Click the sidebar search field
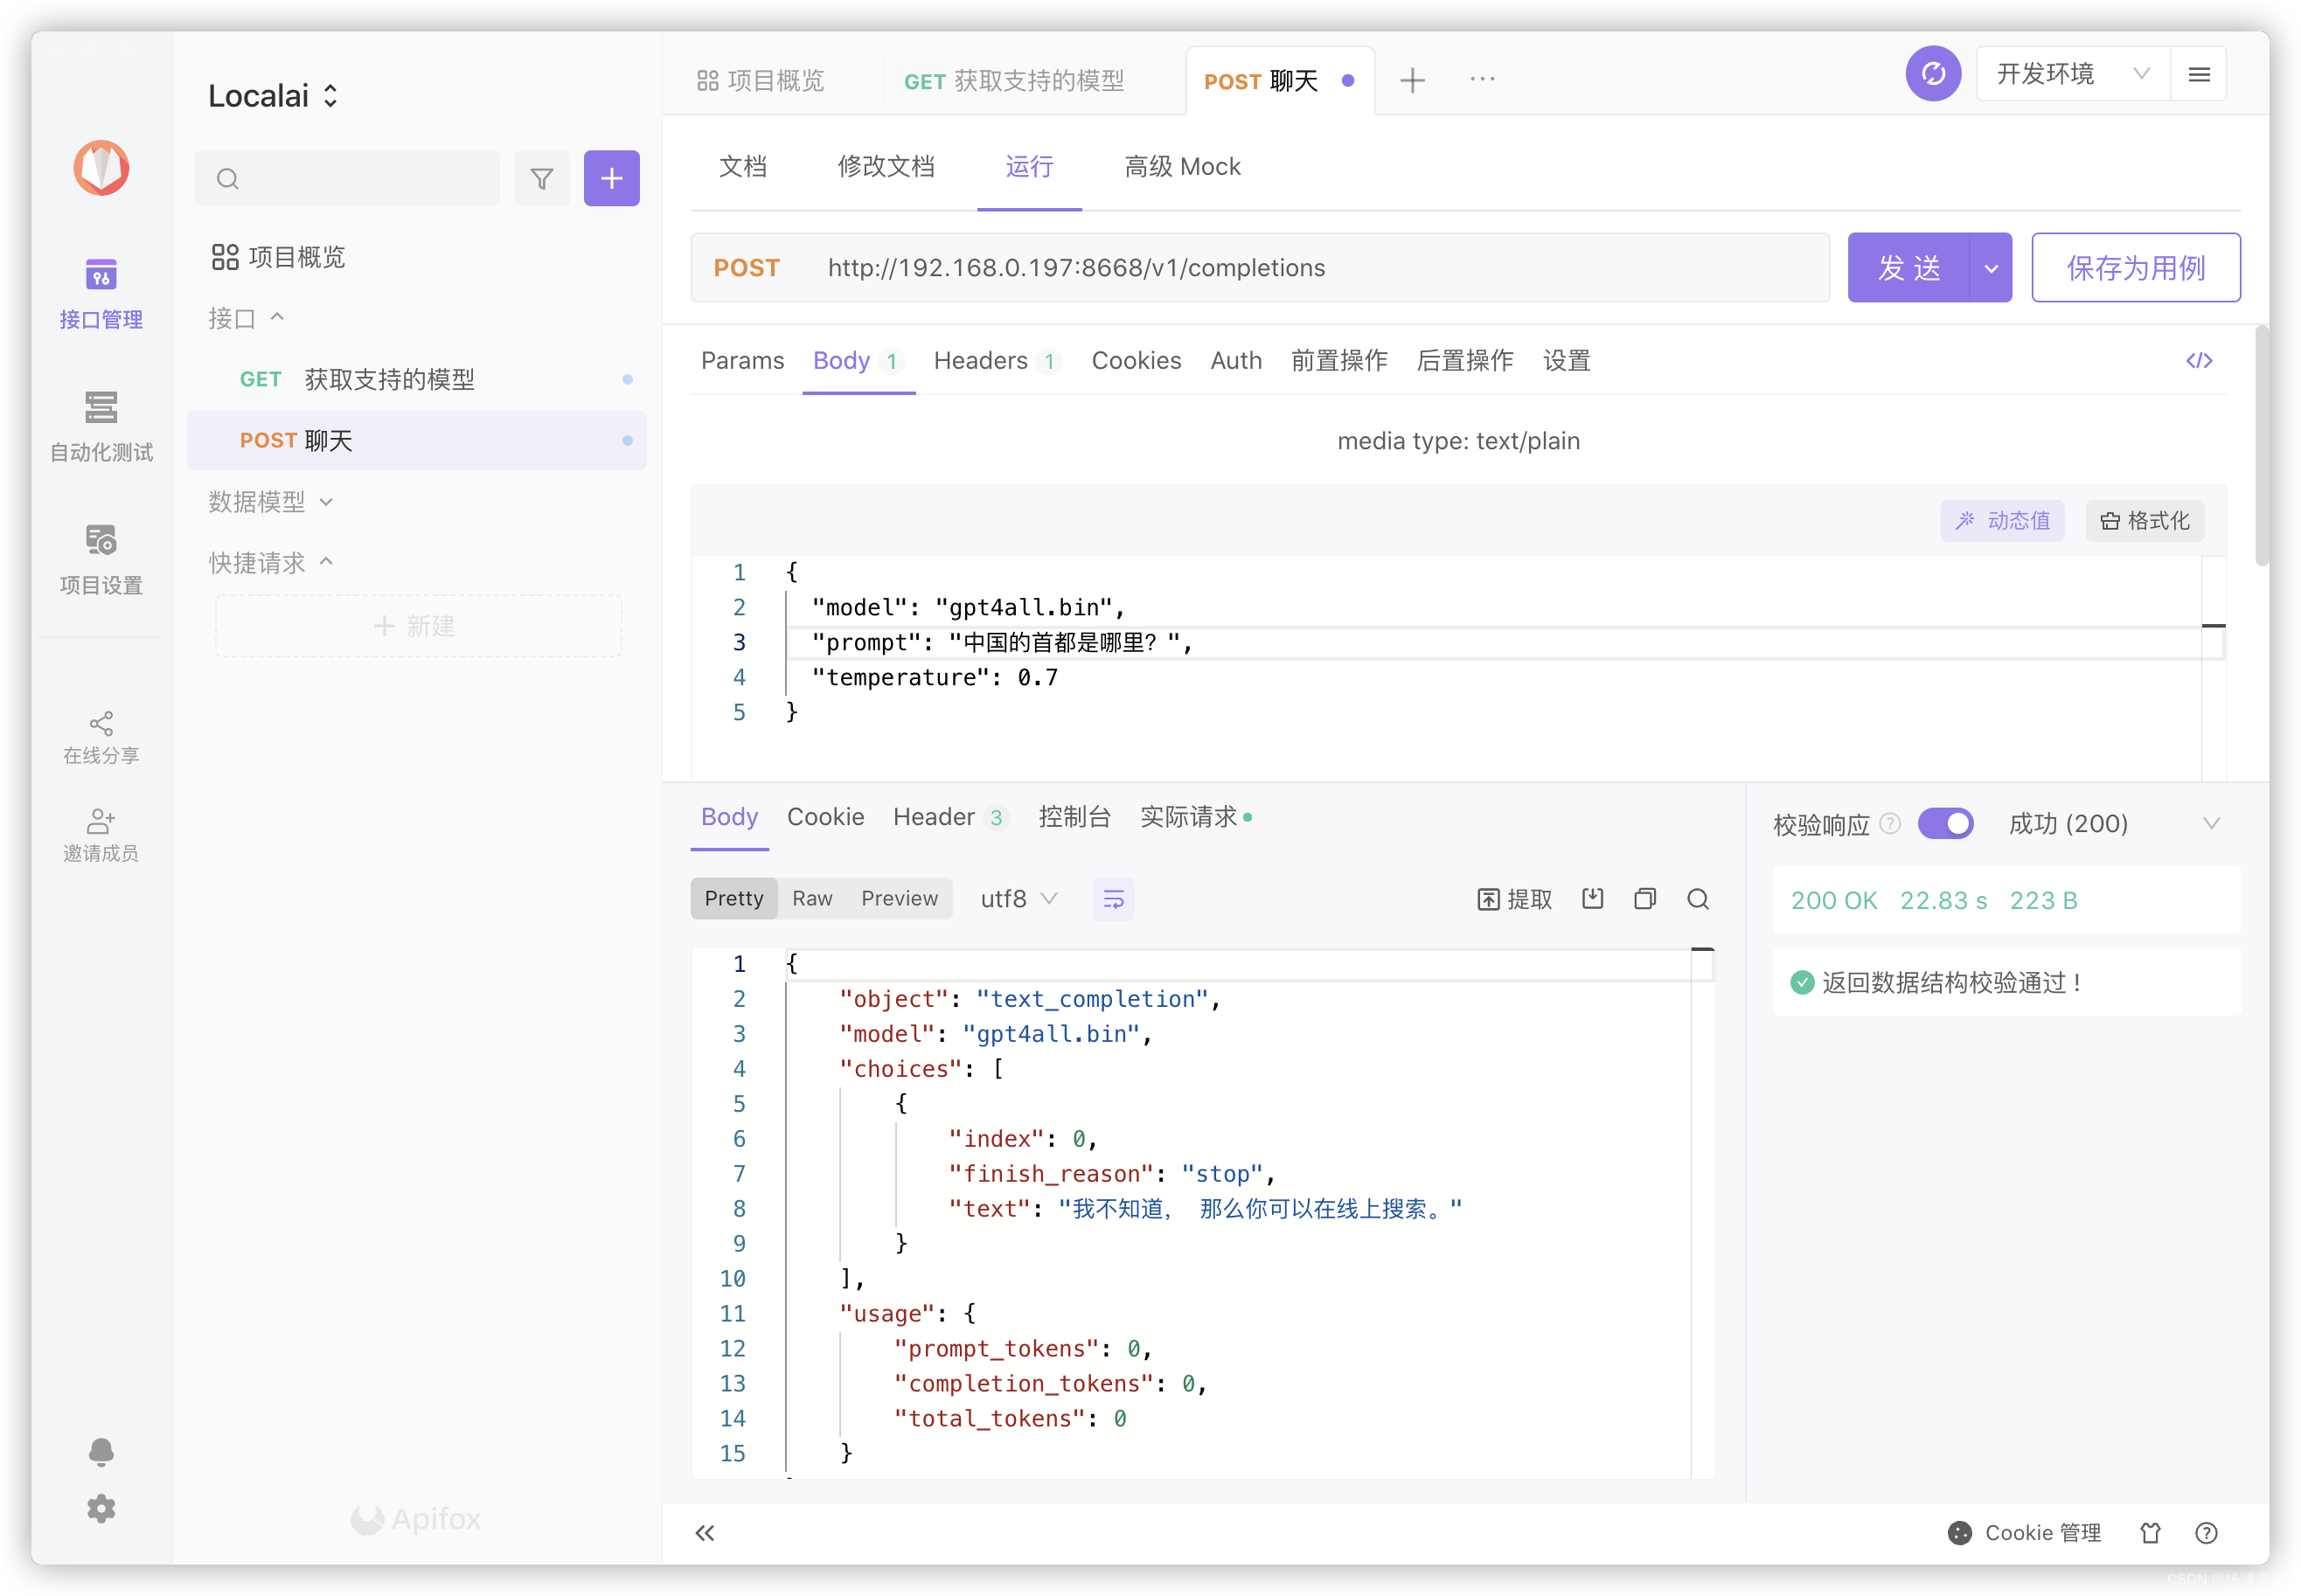 tap(346, 179)
